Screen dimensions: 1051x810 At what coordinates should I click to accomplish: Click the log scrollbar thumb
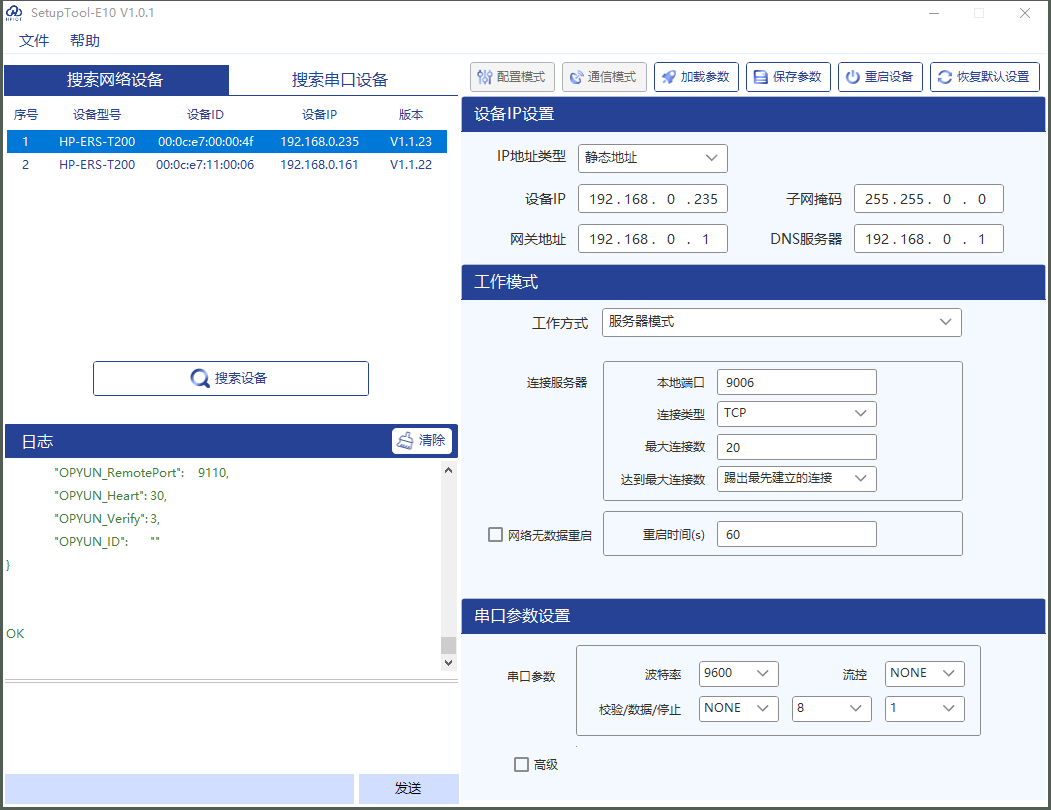[x=448, y=645]
